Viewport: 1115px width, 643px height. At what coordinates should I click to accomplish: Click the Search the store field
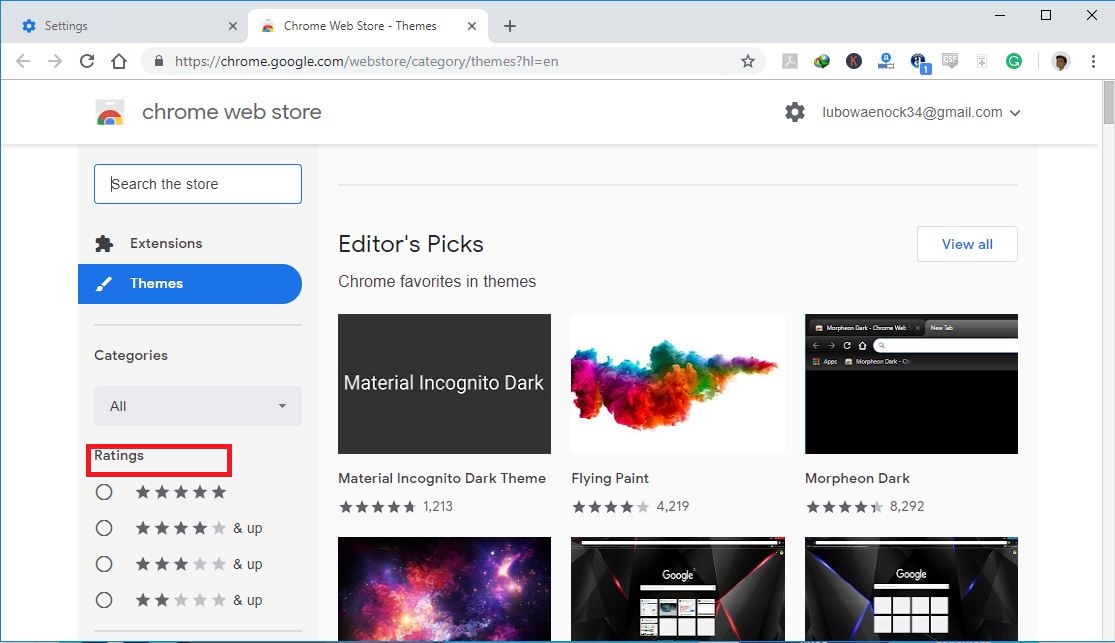[x=197, y=184]
